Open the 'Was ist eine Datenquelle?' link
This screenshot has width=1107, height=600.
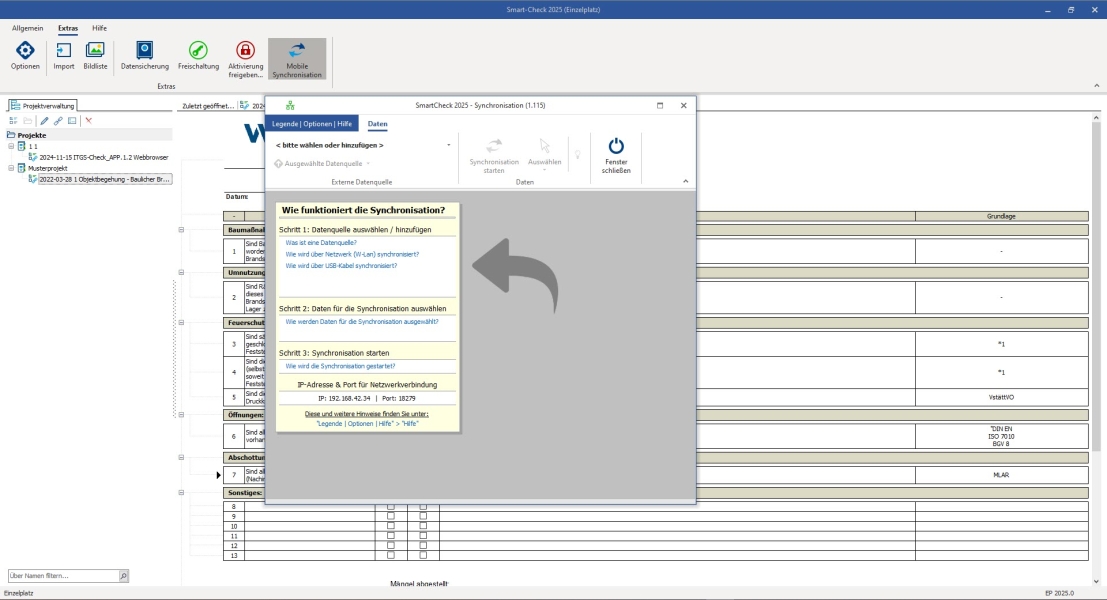(321, 243)
